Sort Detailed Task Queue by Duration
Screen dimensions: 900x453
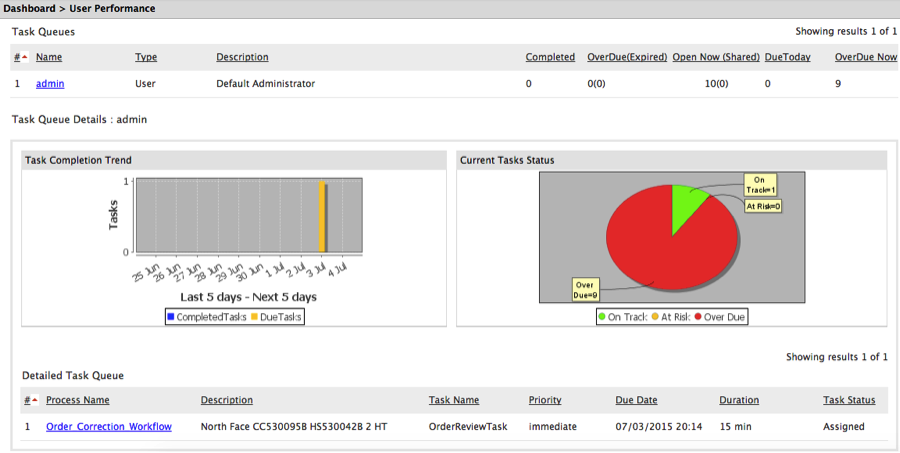[739, 400]
